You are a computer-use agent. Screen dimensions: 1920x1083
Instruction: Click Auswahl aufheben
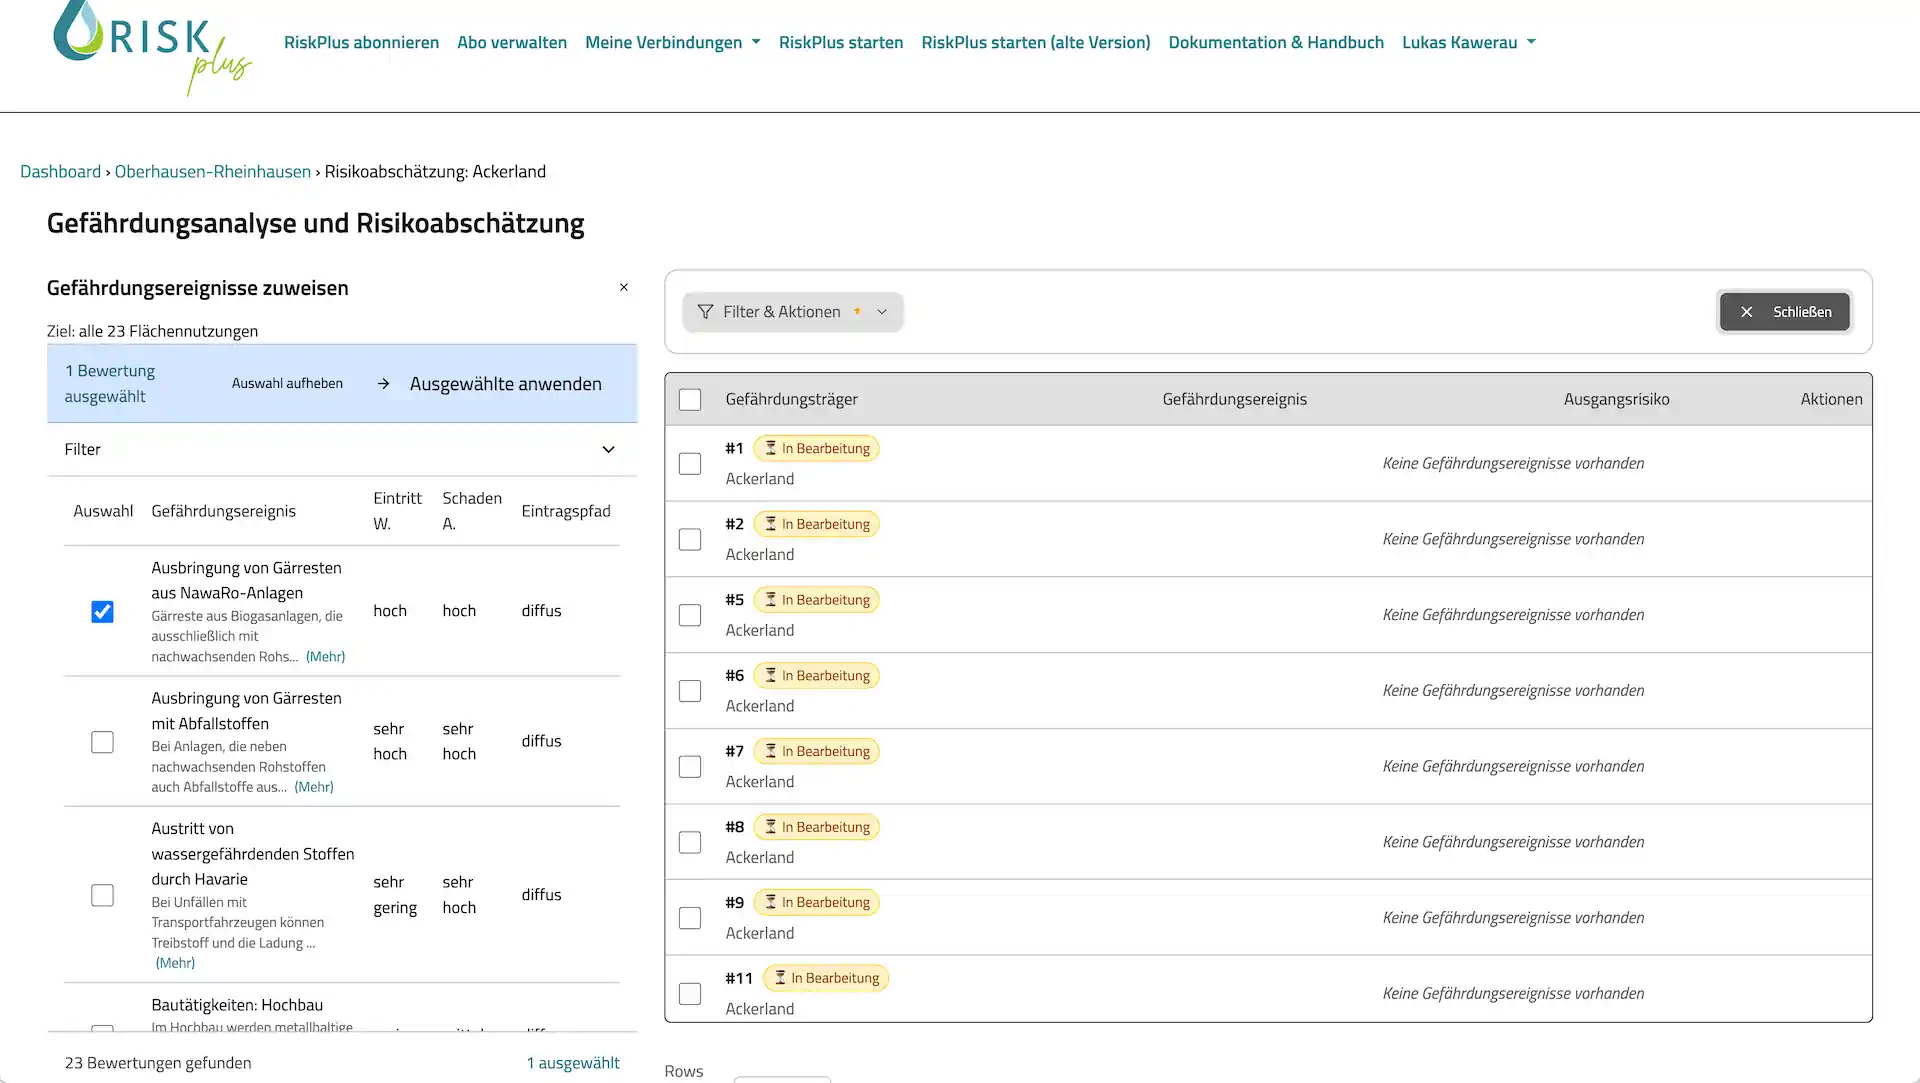click(x=287, y=384)
